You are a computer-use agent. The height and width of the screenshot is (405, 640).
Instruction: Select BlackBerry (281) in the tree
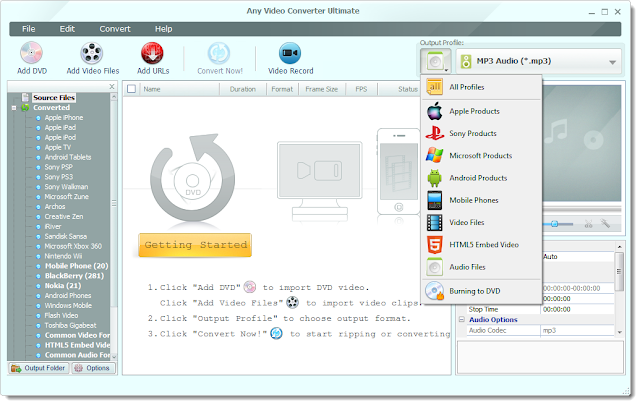[x=74, y=276]
